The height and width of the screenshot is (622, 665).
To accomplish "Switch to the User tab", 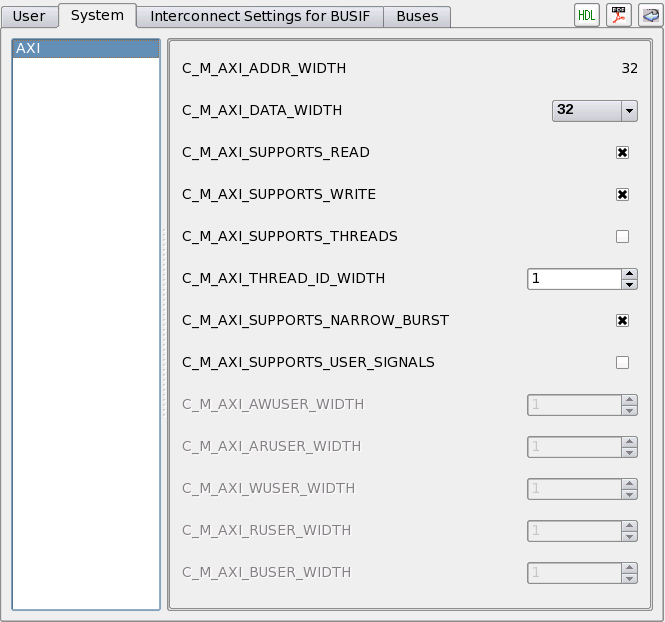I will [x=29, y=16].
